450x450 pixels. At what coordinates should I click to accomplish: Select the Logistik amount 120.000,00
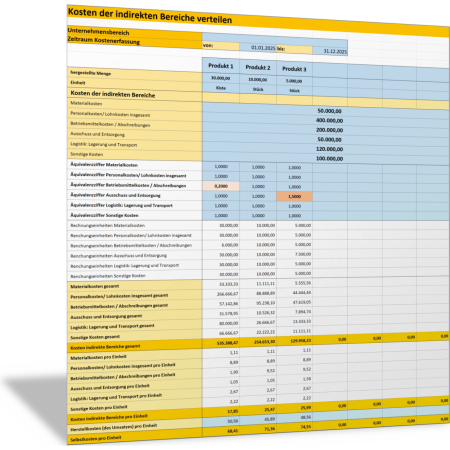(329, 149)
